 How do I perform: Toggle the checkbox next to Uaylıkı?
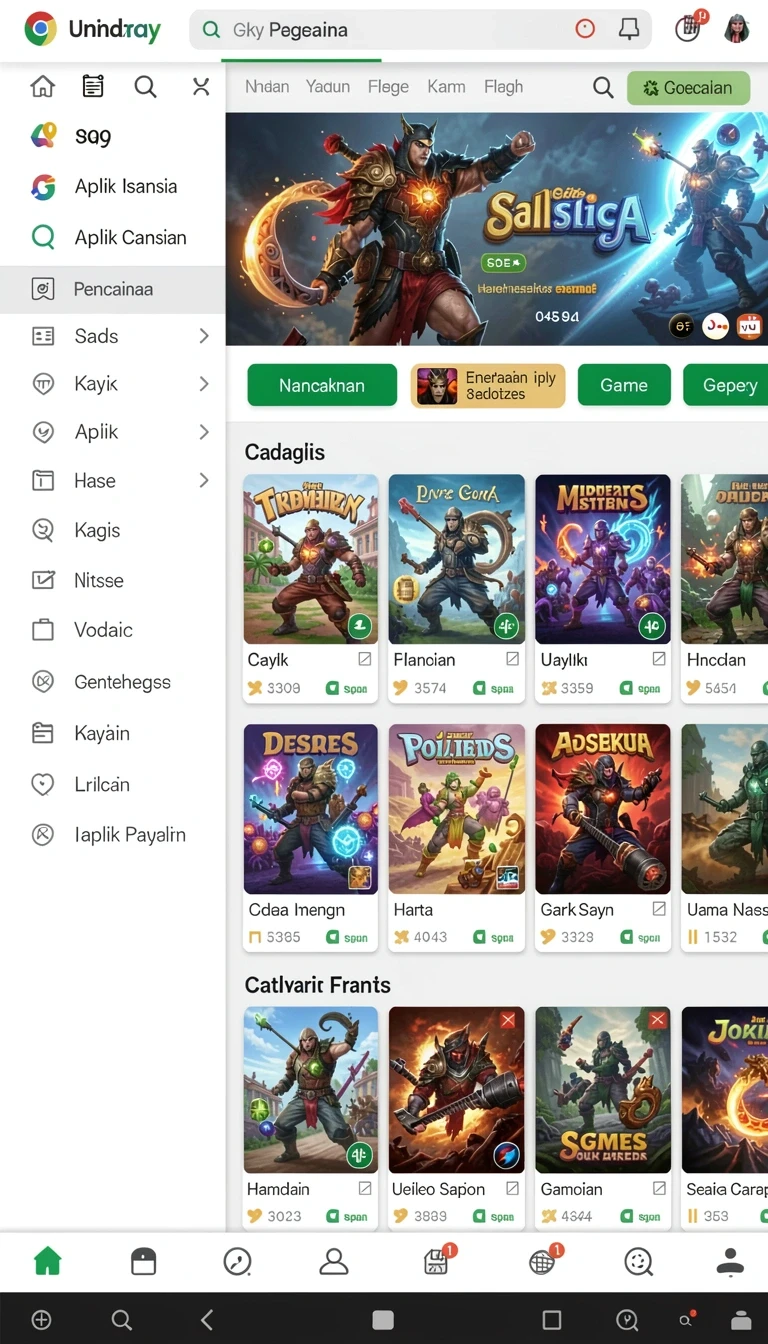tap(659, 659)
